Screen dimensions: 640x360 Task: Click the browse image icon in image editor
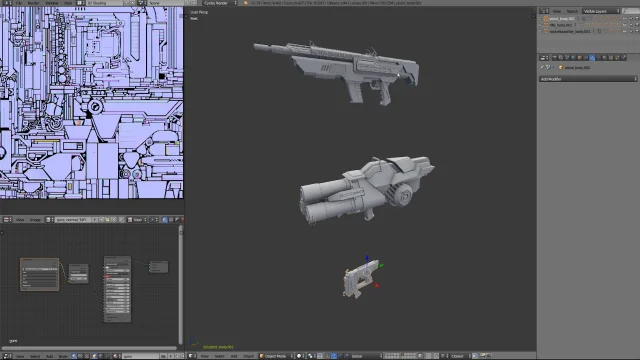click(x=48, y=220)
